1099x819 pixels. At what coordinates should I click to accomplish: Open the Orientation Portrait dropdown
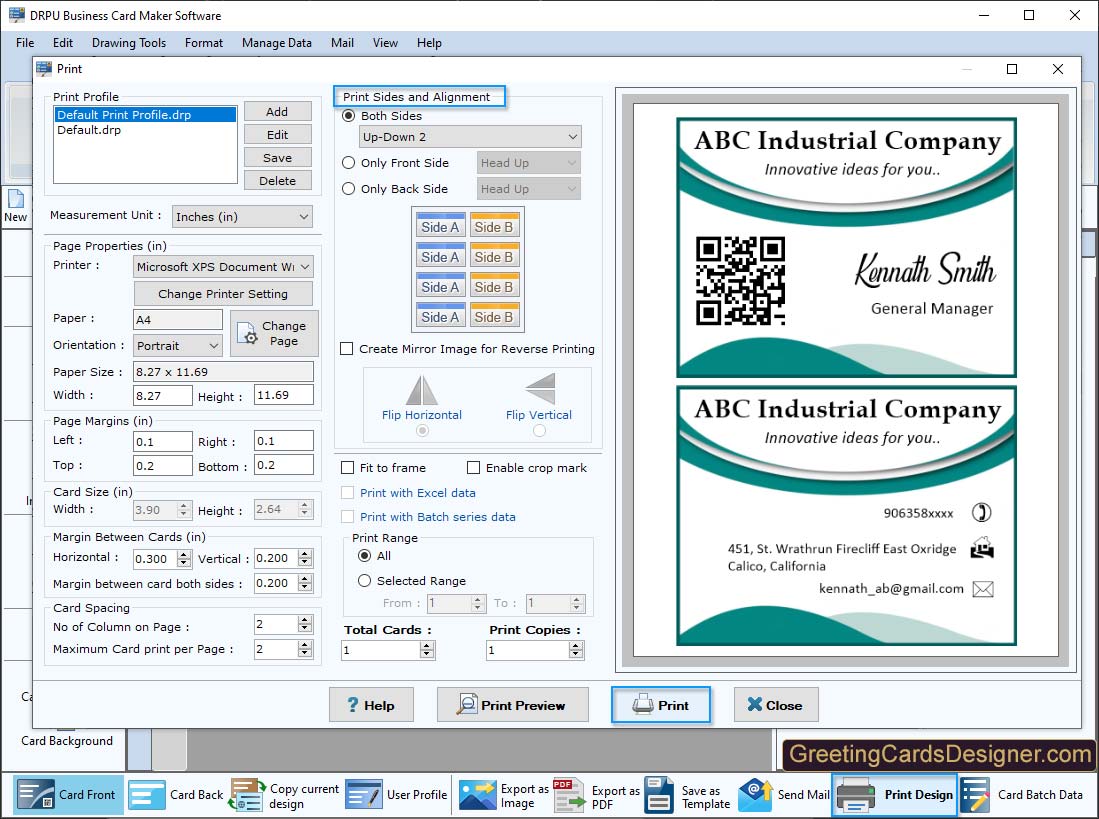click(178, 345)
